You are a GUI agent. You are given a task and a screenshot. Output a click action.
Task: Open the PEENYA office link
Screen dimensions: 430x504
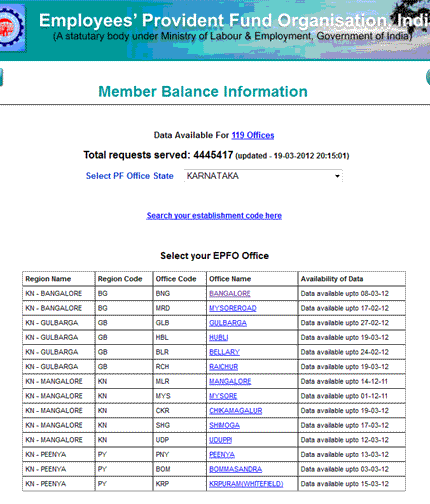click(x=222, y=455)
